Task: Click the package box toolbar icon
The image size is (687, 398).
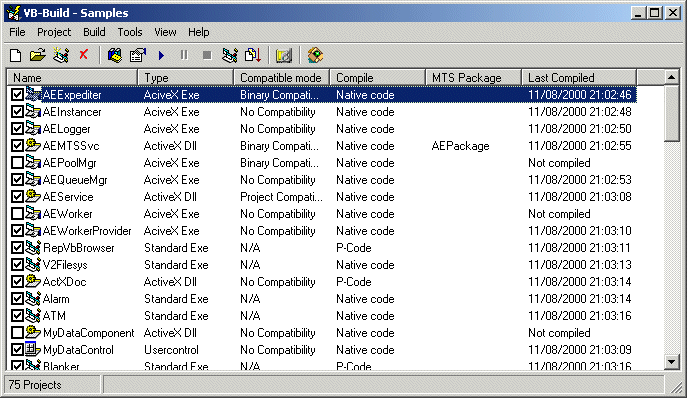Action: click(315, 55)
